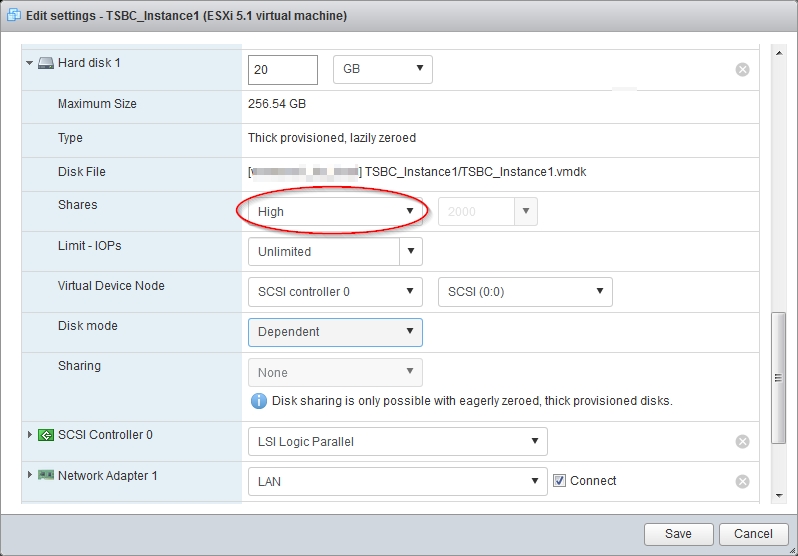Viewport: 798px width, 556px height.
Task: Toggle the Network Adapter Connect checkbox
Action: [x=559, y=481]
